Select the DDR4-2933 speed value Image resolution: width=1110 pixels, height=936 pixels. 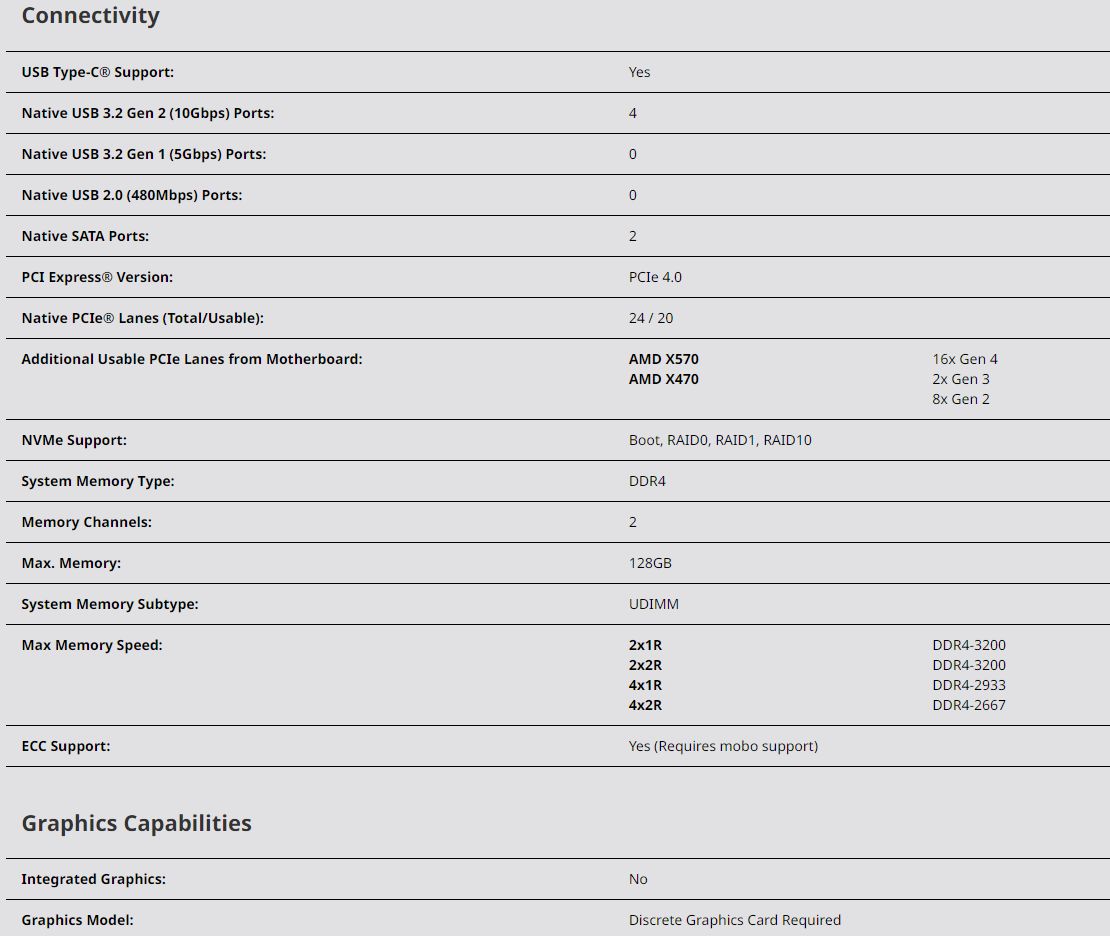pos(968,685)
